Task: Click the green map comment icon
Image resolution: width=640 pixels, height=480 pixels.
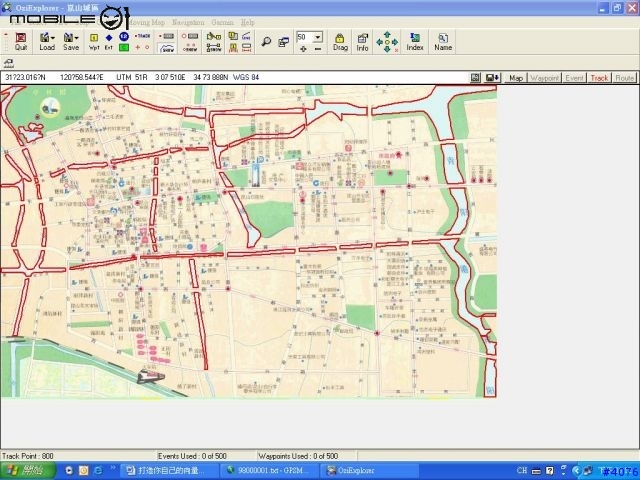Action: 124,47
